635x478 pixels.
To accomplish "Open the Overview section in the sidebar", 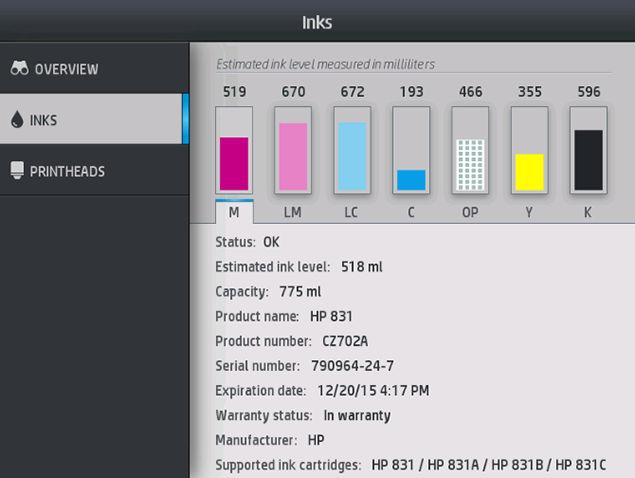I will click(94, 68).
